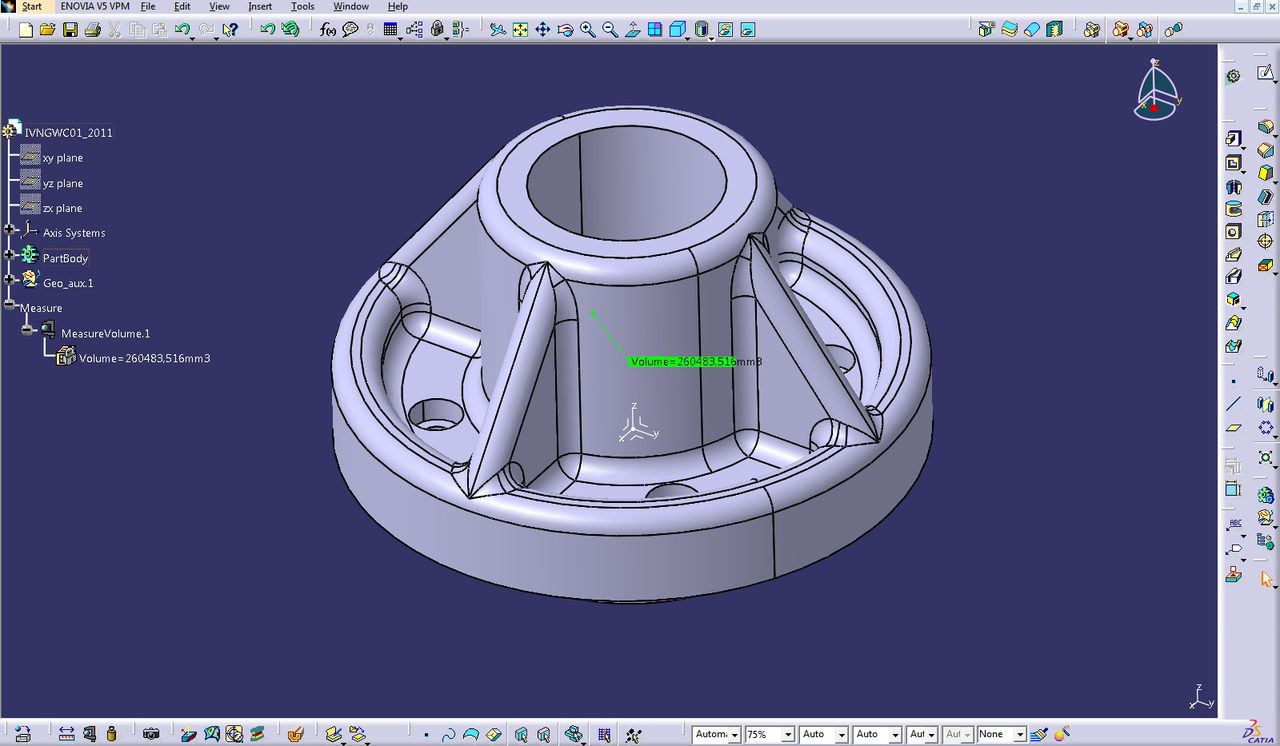This screenshot has width=1280, height=746.
Task: Click the Fit All In view icon
Action: [520, 30]
